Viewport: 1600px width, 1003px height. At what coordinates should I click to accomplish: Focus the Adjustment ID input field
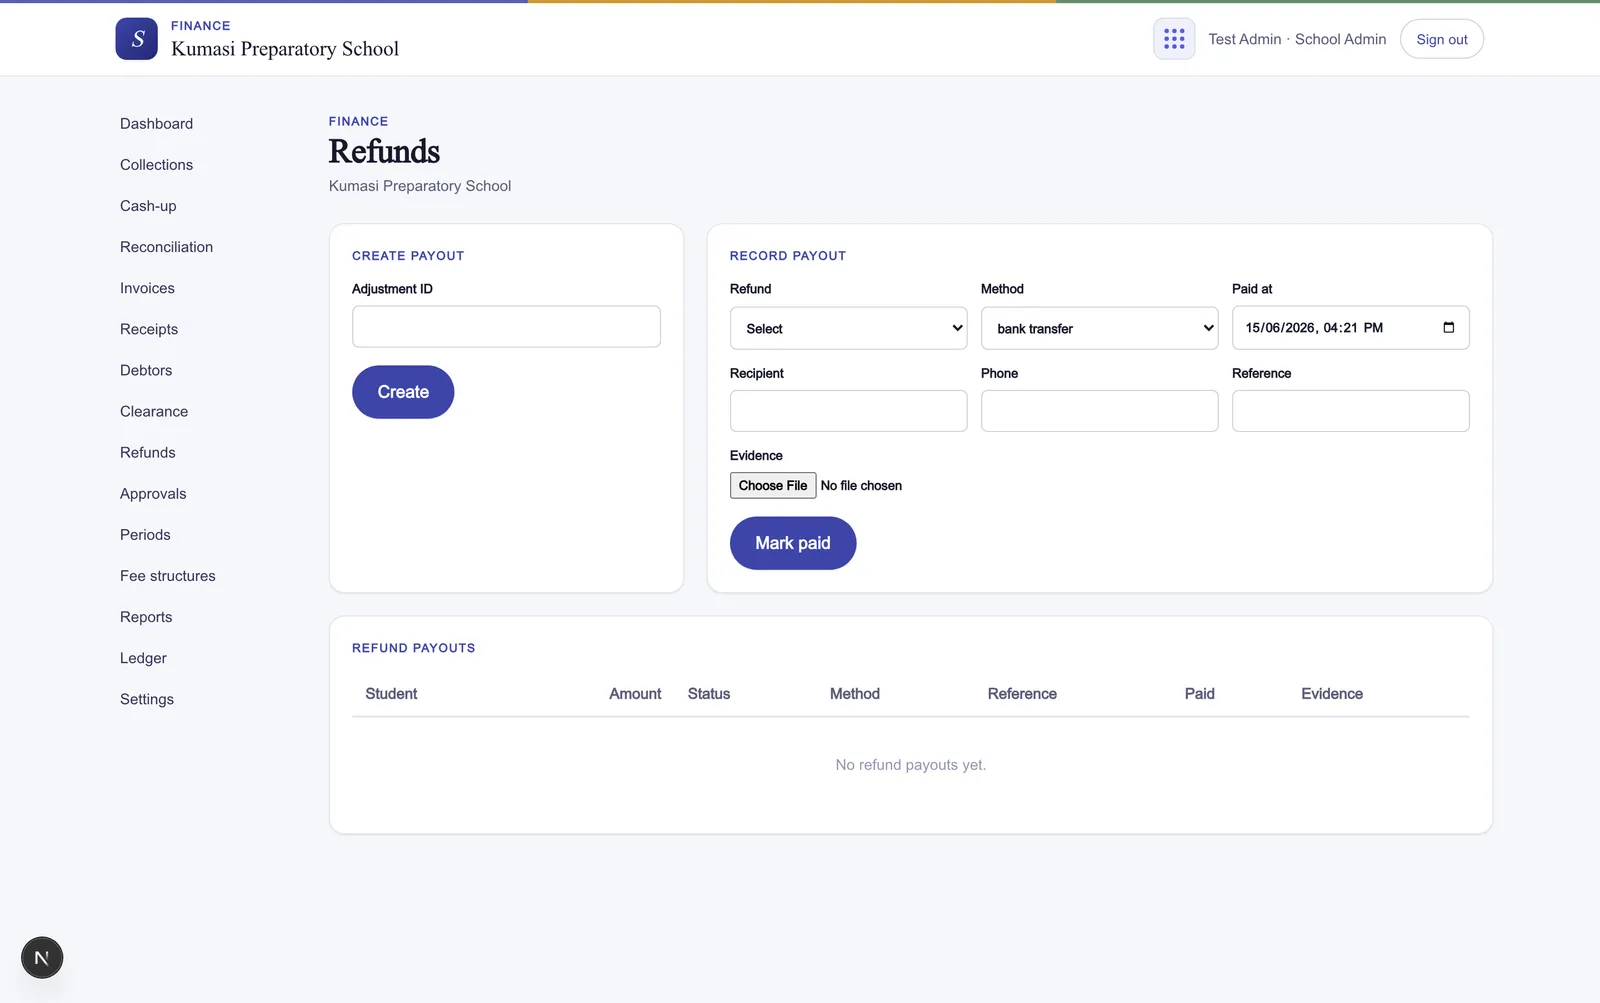[x=506, y=327]
